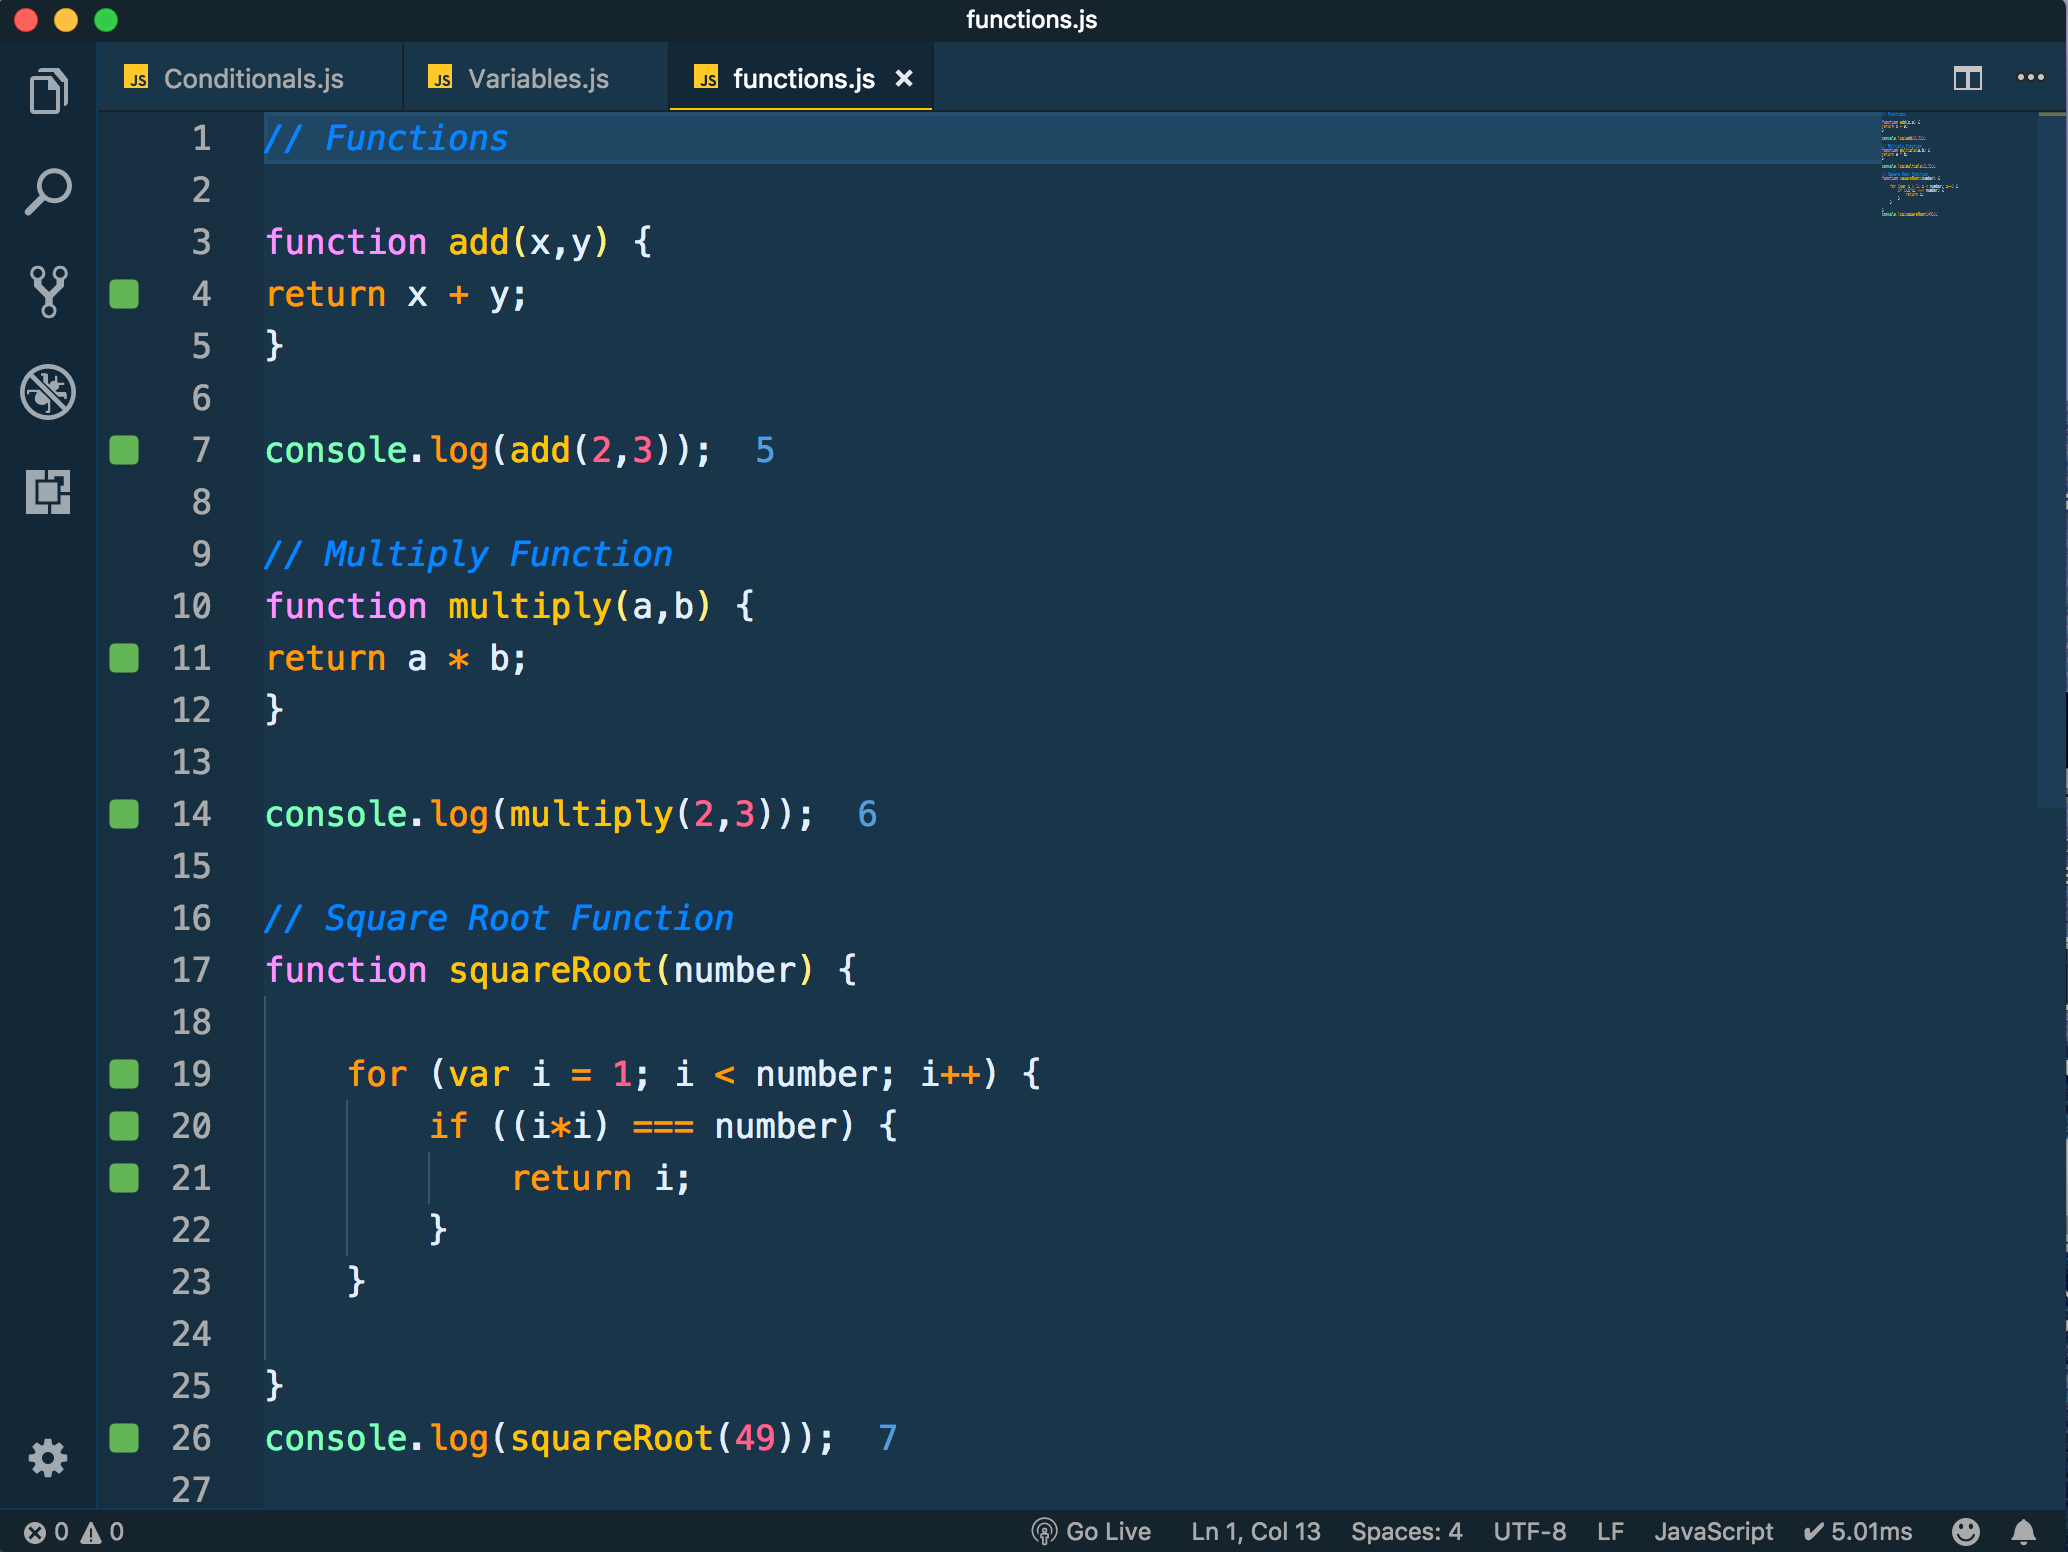Click the inline result 6 on line 14
This screenshot has width=2068, height=1552.
point(867,814)
